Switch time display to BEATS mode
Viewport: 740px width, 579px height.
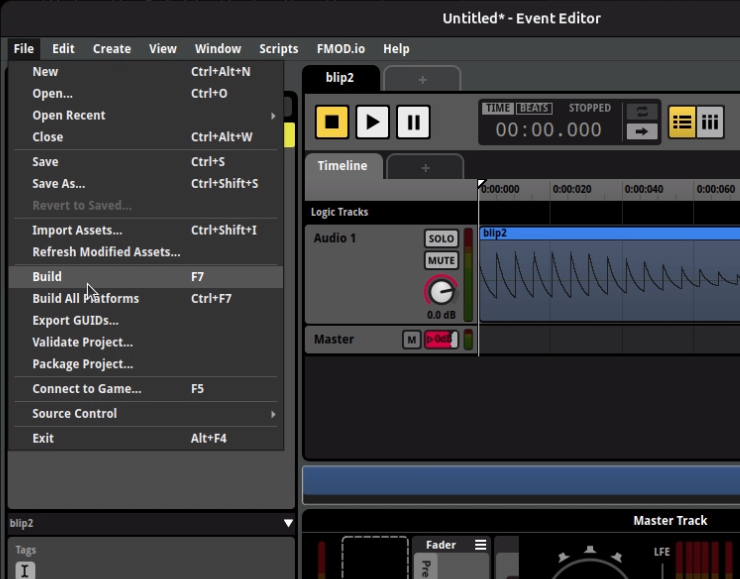[534, 108]
